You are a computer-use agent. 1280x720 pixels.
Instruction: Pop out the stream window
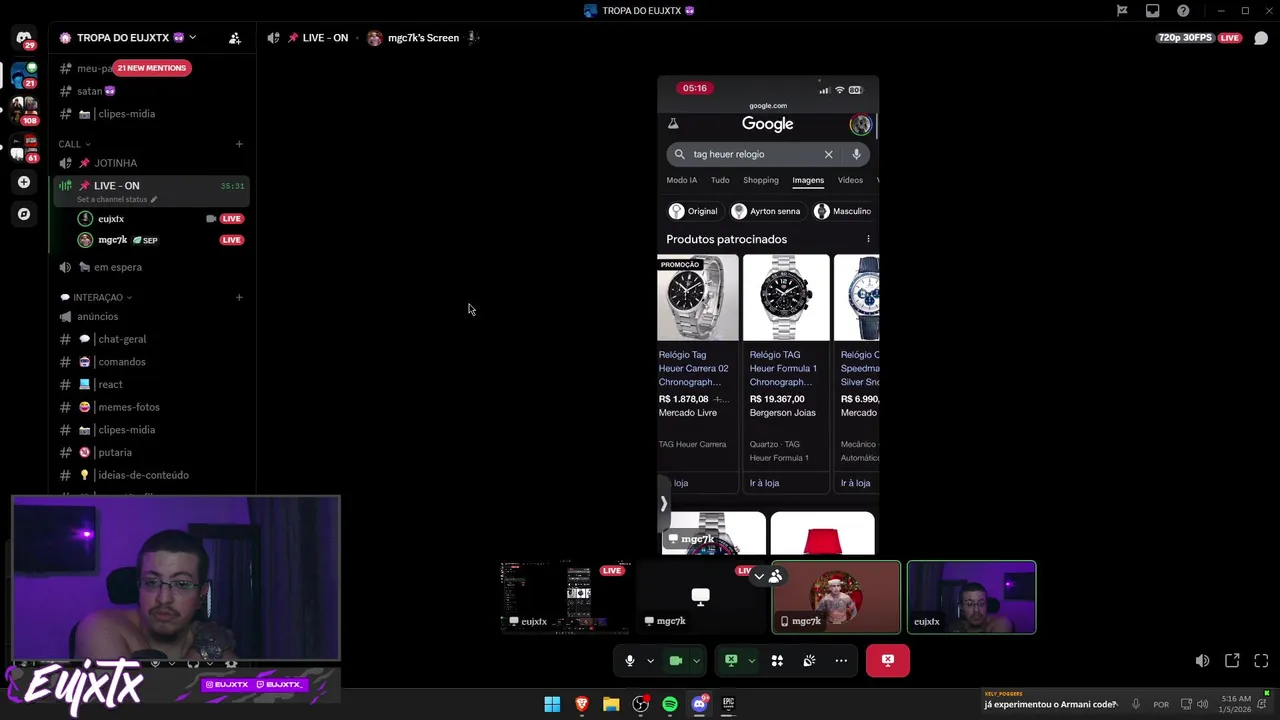coord(1232,660)
